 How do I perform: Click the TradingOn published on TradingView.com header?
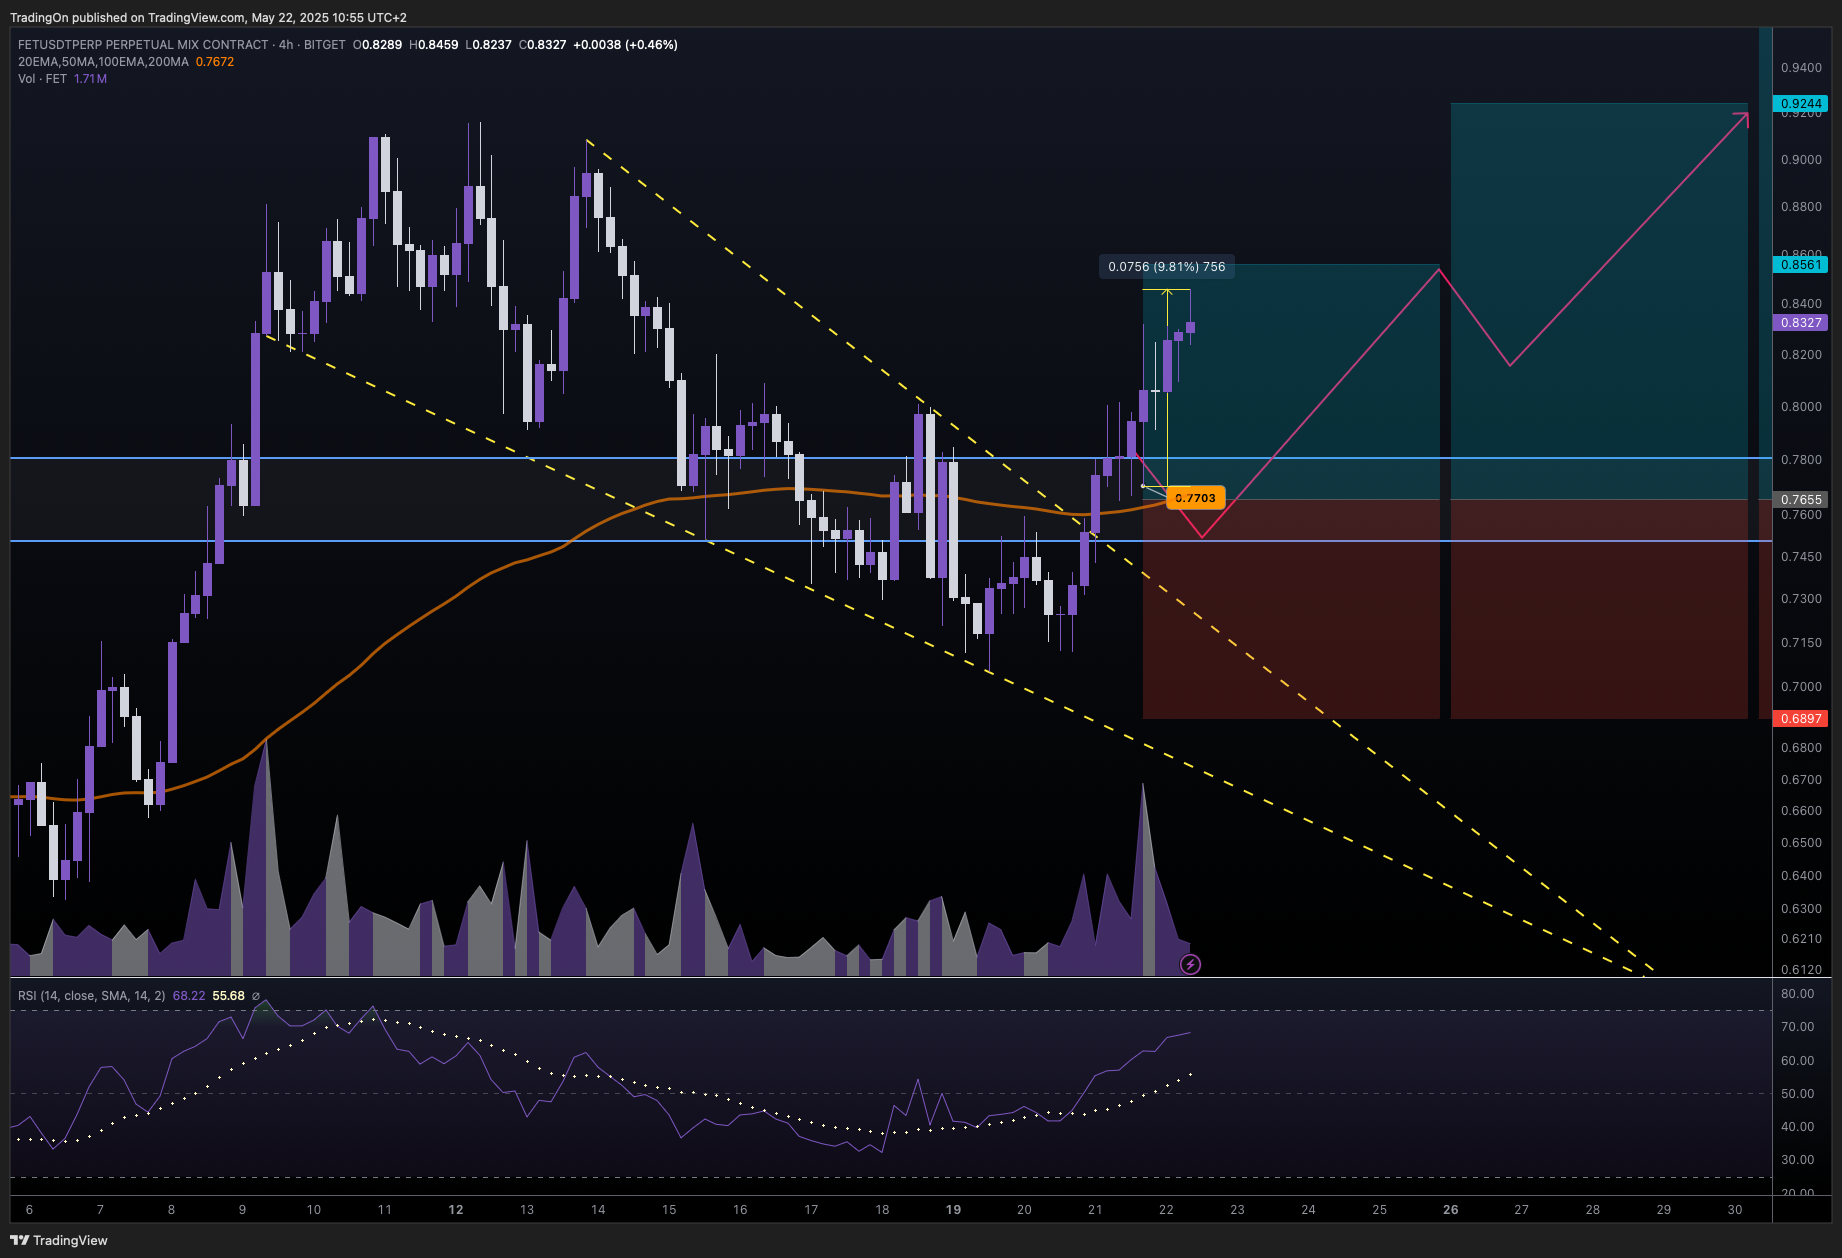point(208,18)
